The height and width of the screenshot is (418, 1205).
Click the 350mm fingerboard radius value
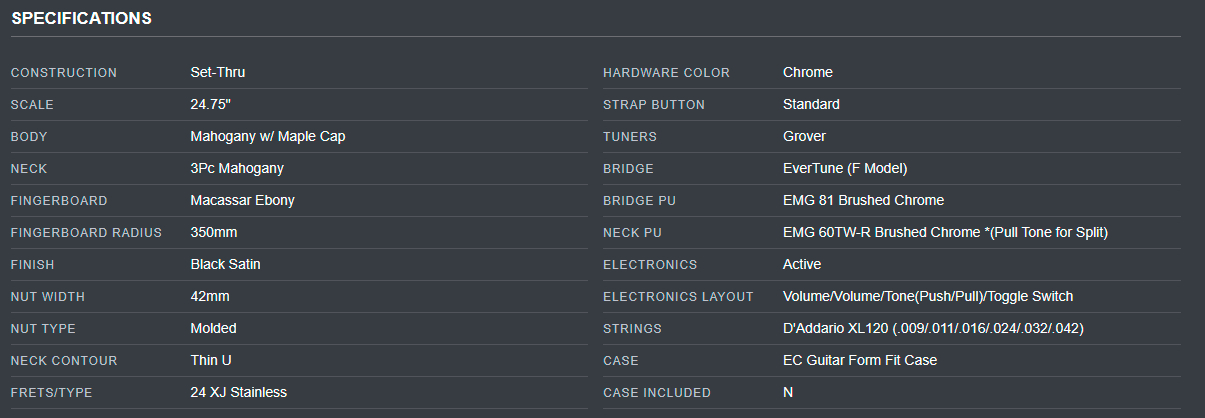pos(213,232)
